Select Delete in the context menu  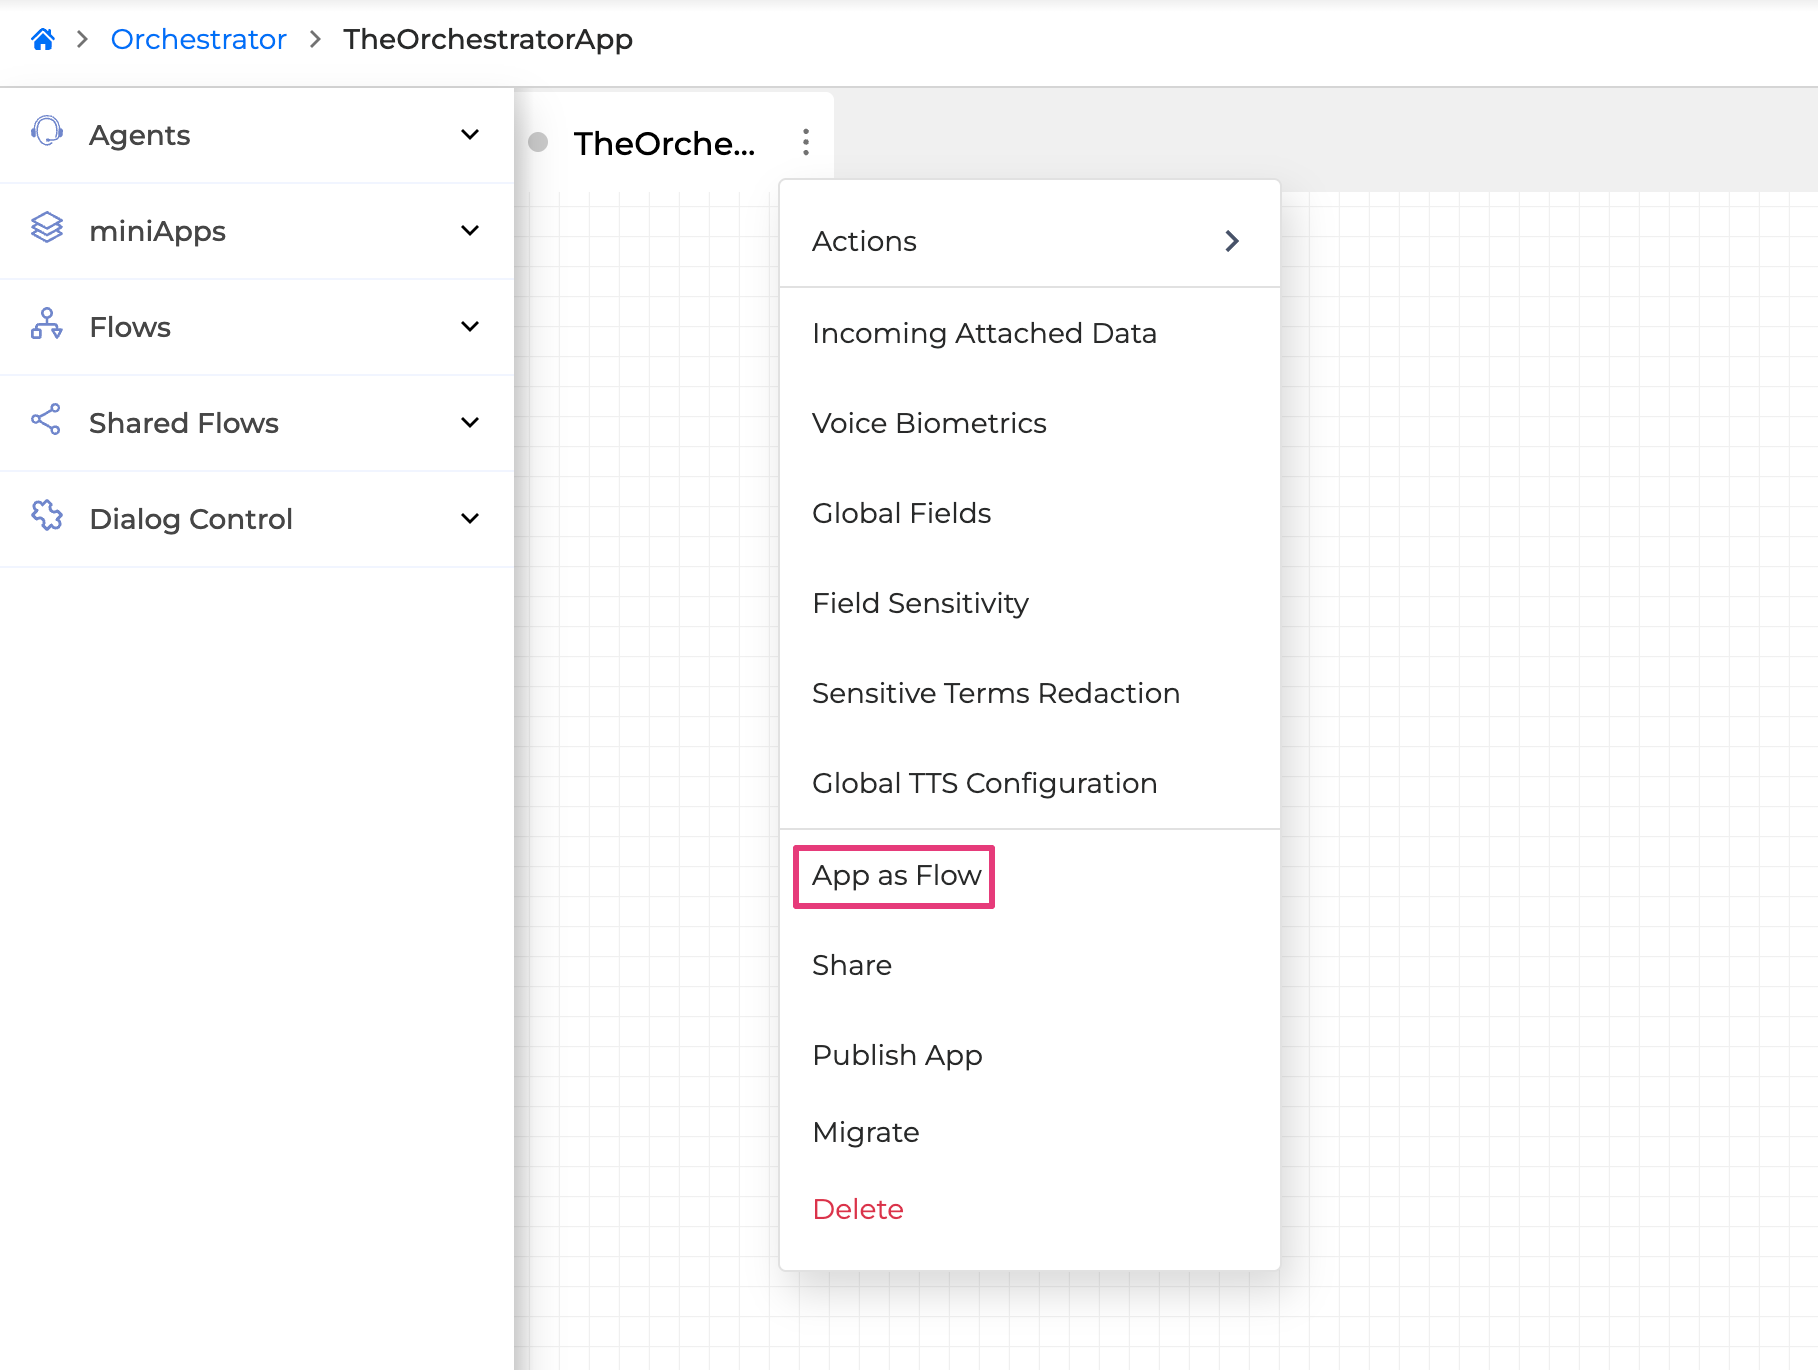pos(858,1209)
